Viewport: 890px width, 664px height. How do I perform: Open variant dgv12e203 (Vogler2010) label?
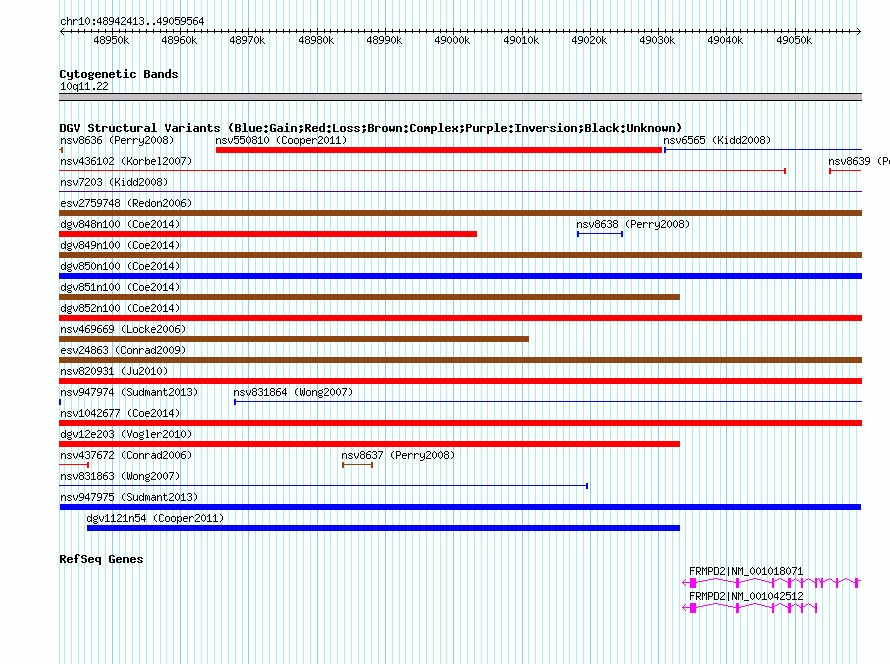[126, 434]
